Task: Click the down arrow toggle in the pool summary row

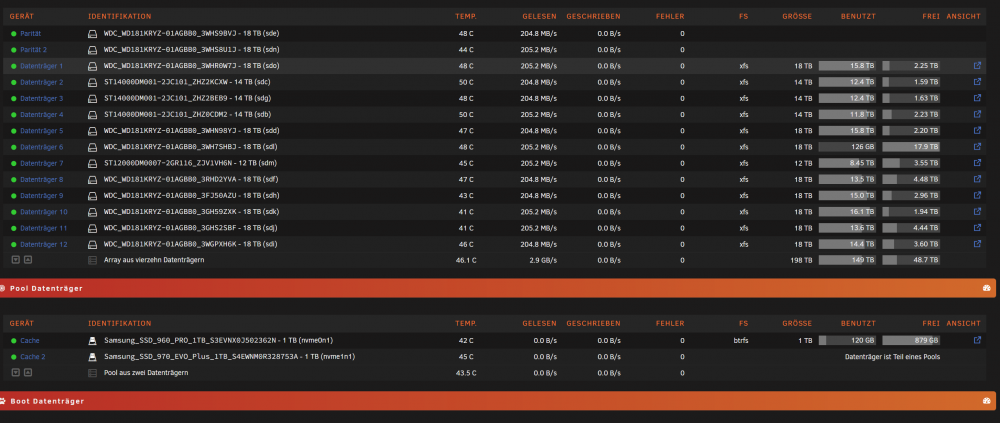Action: [16, 373]
